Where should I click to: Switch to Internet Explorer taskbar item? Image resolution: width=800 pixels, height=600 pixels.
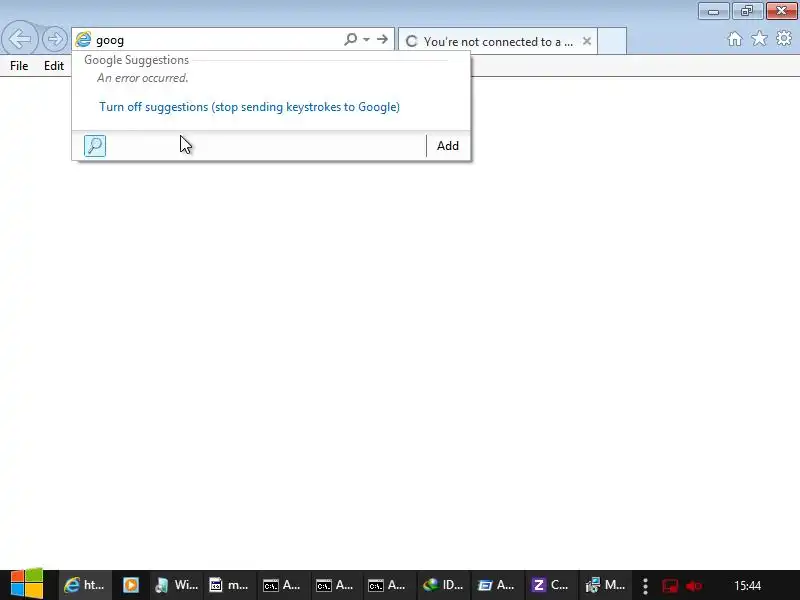pyautogui.click(x=86, y=585)
